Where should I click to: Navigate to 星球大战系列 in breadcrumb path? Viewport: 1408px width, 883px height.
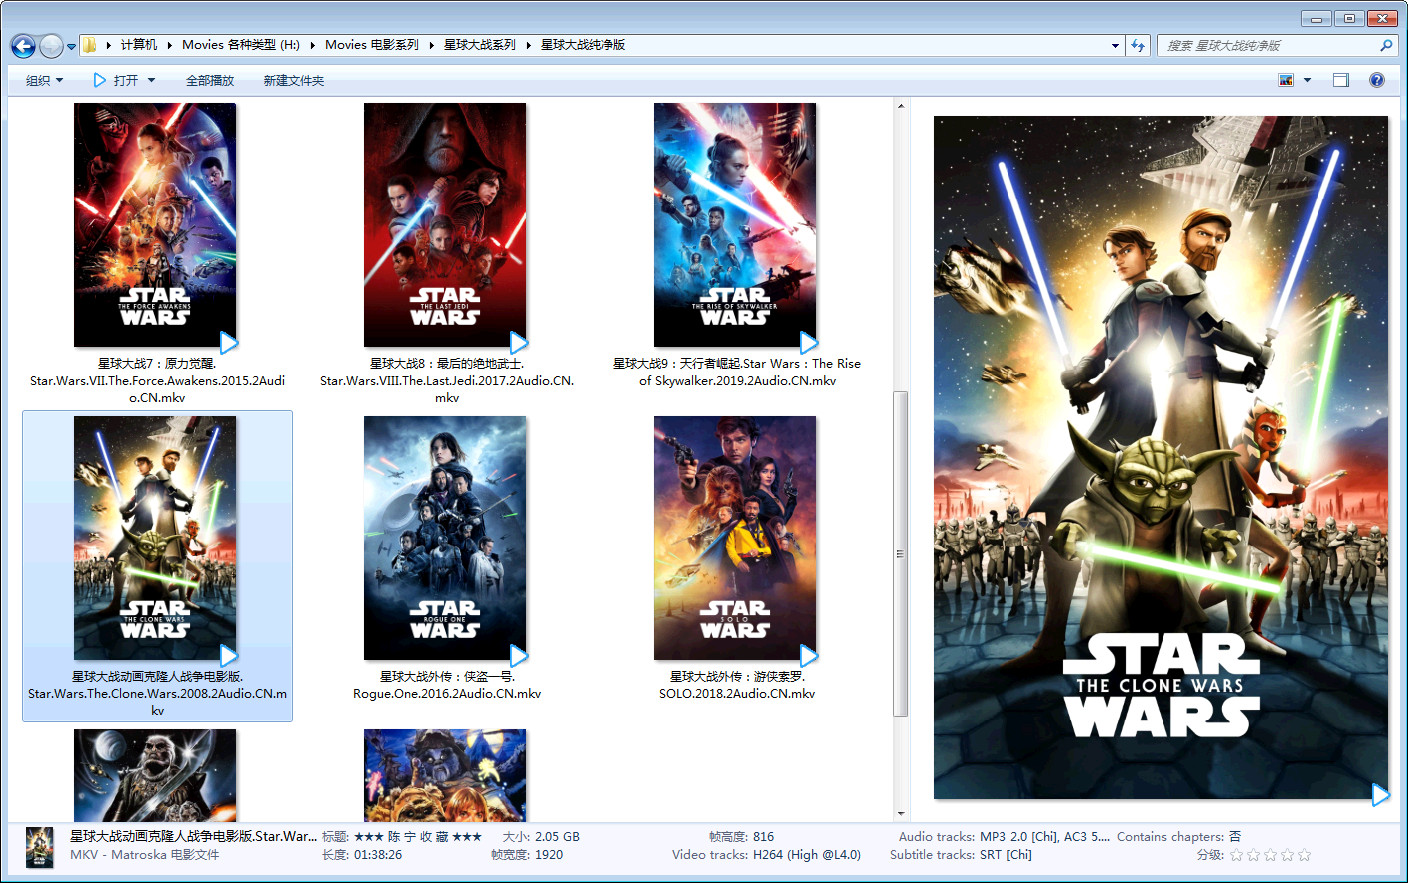click(480, 45)
